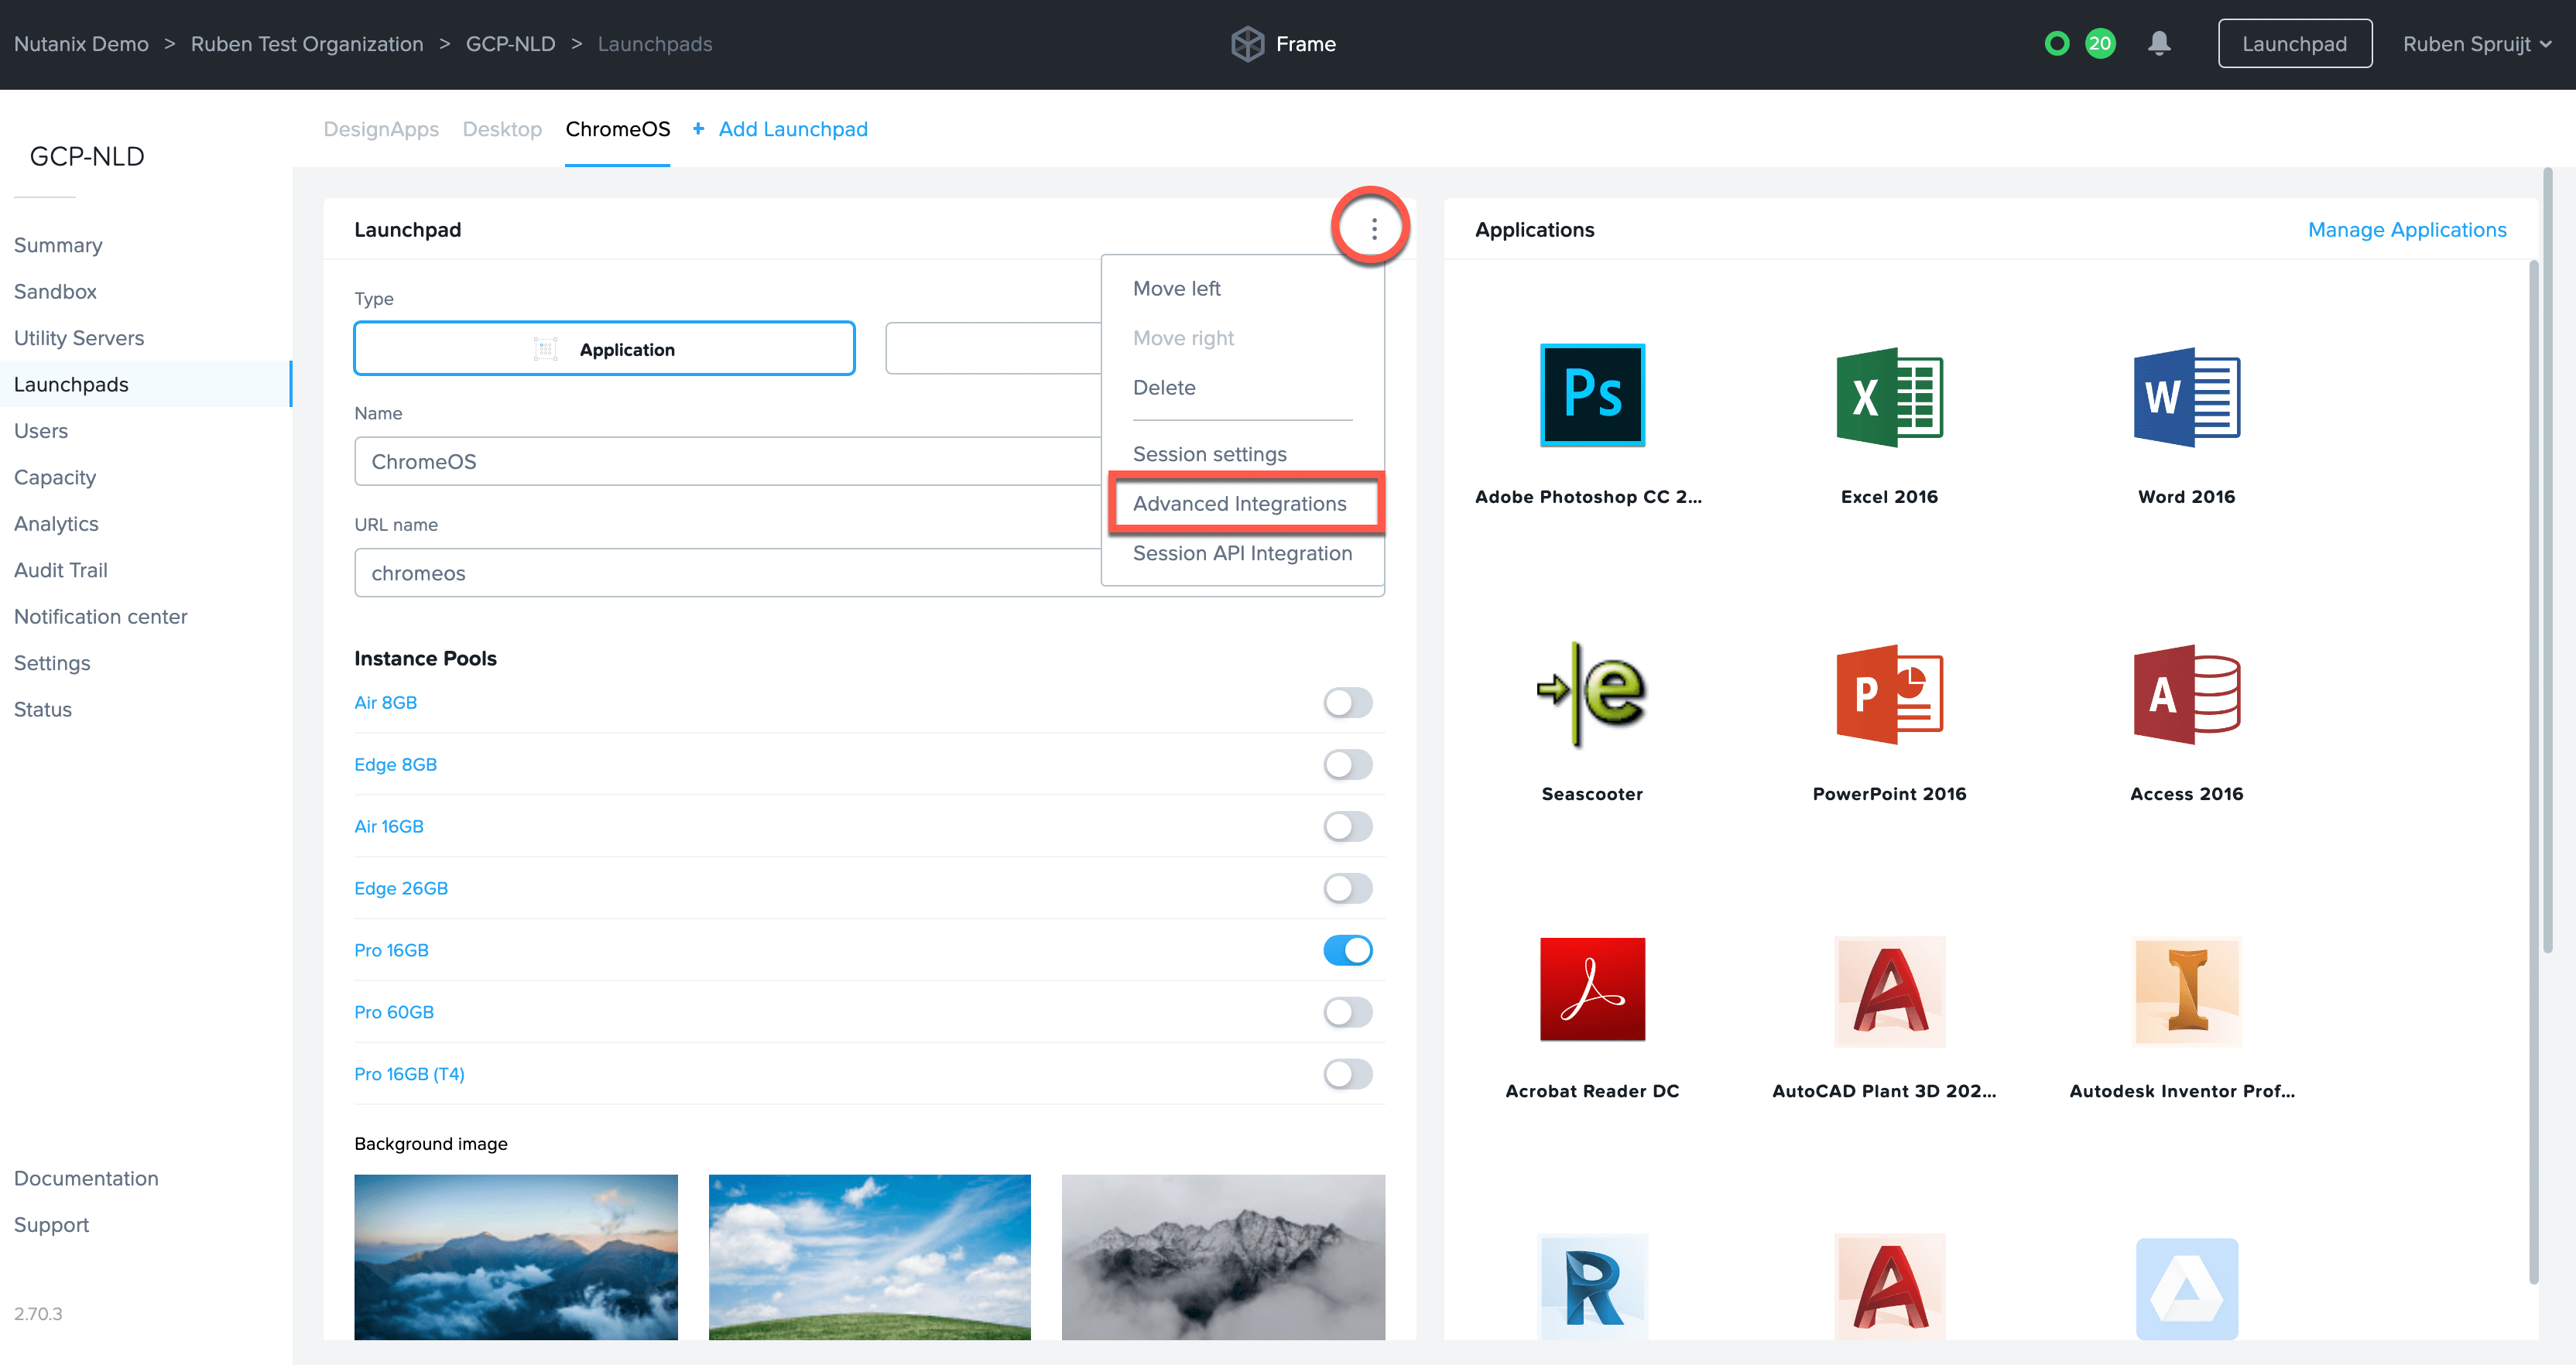Click into the ChromeOS name field
Viewport: 2576px width, 1365px height.
click(727, 461)
